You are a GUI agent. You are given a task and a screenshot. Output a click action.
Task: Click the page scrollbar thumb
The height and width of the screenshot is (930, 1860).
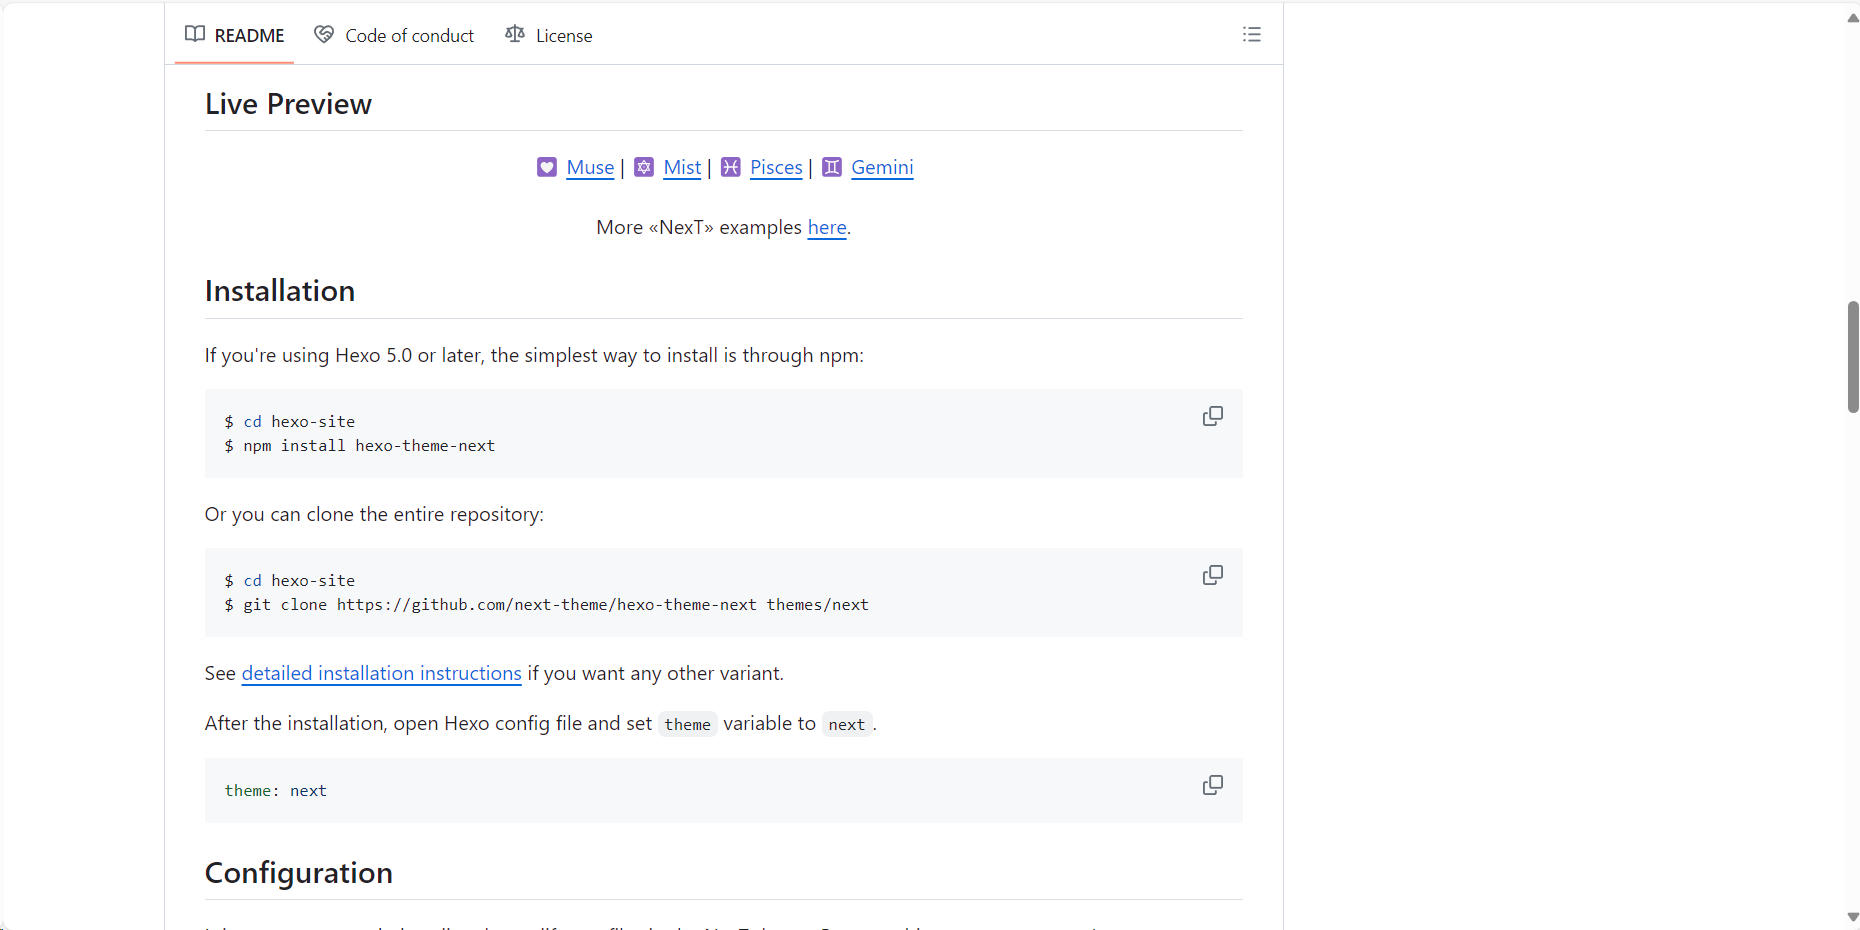[x=1853, y=356]
